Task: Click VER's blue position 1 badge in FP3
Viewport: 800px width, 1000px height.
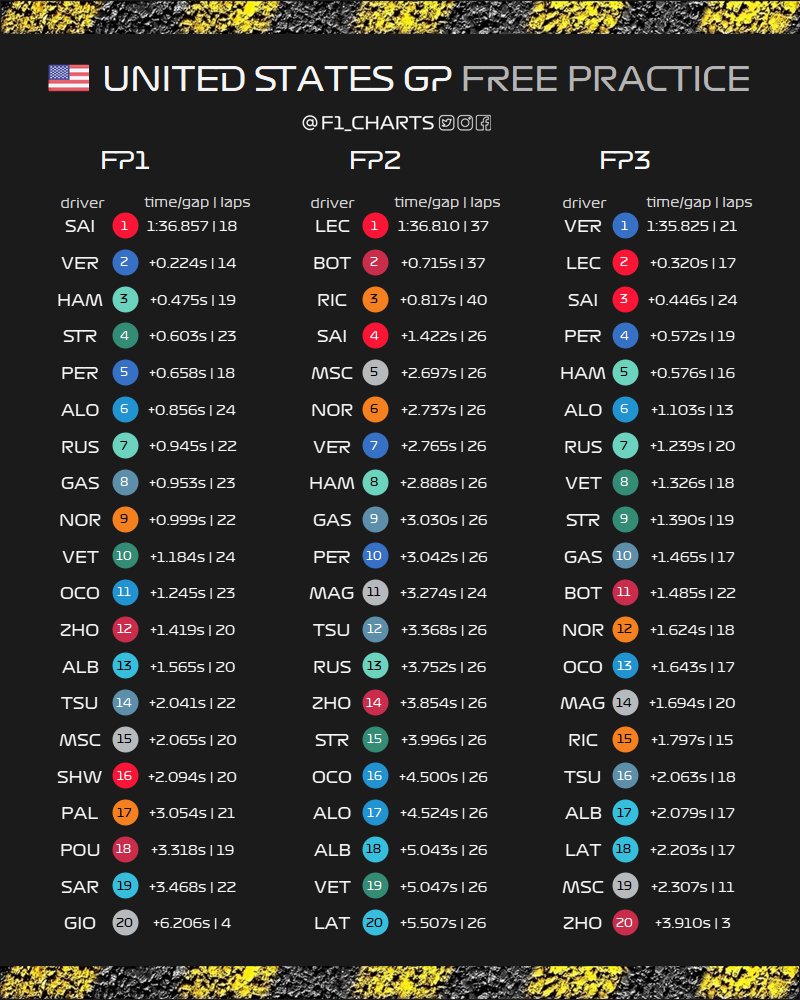Action: [624, 226]
